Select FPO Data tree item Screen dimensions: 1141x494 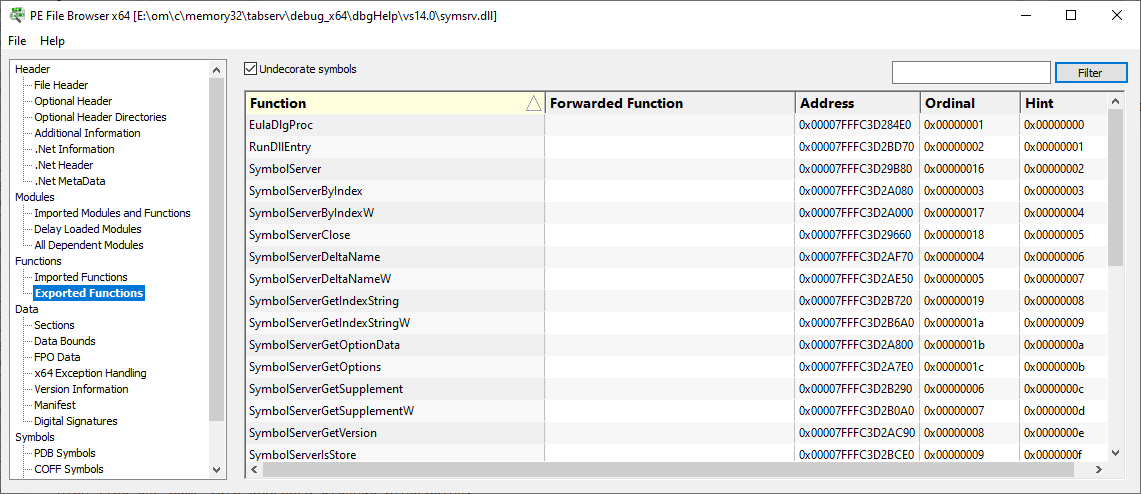[x=57, y=357]
